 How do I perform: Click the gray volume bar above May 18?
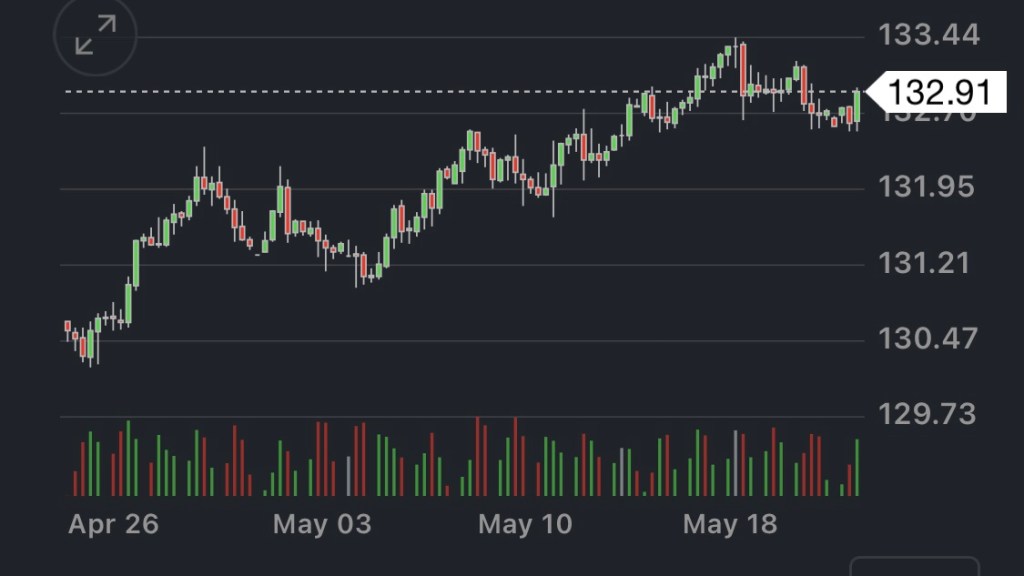pos(736,463)
